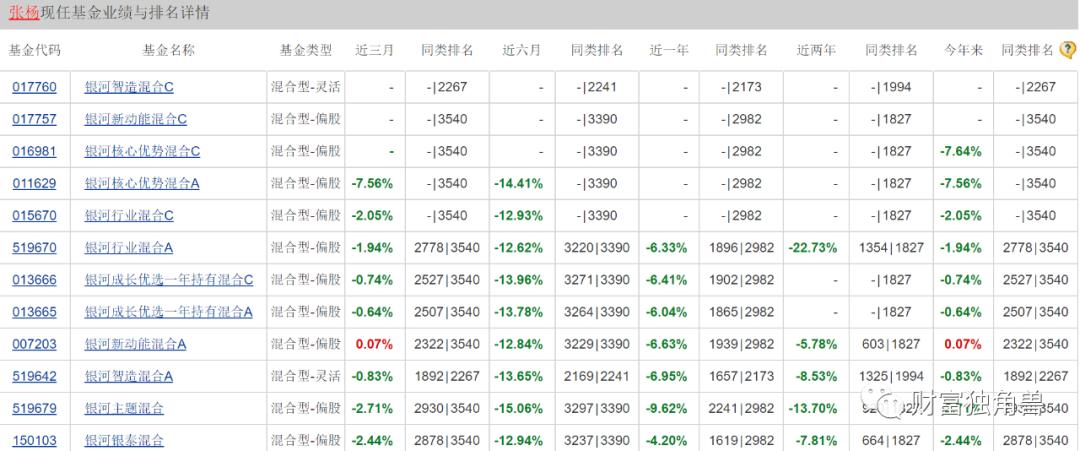Open fund code 016981 link
Viewport: 1080px width, 451px height.
tap(34, 151)
